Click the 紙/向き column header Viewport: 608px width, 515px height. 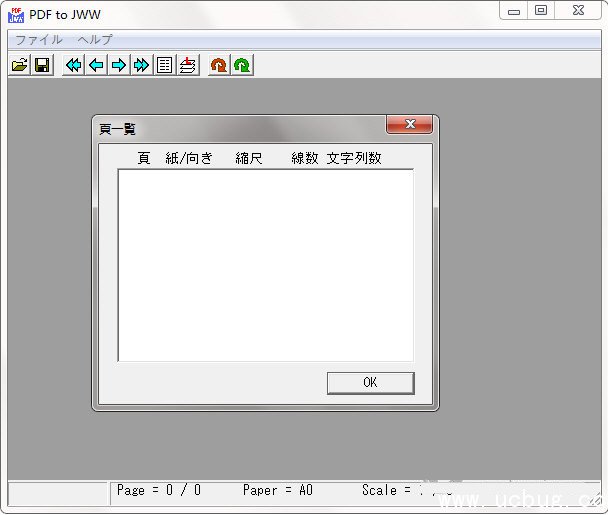pos(189,158)
